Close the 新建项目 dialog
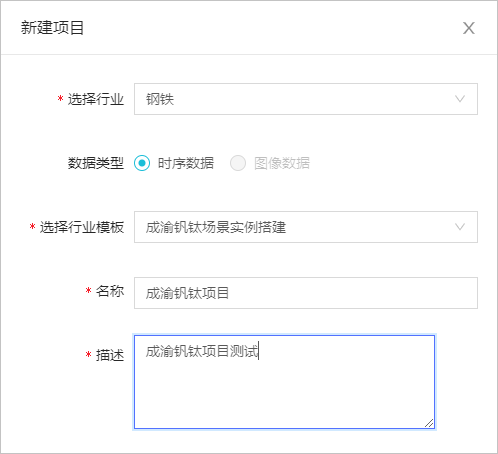 [469, 28]
